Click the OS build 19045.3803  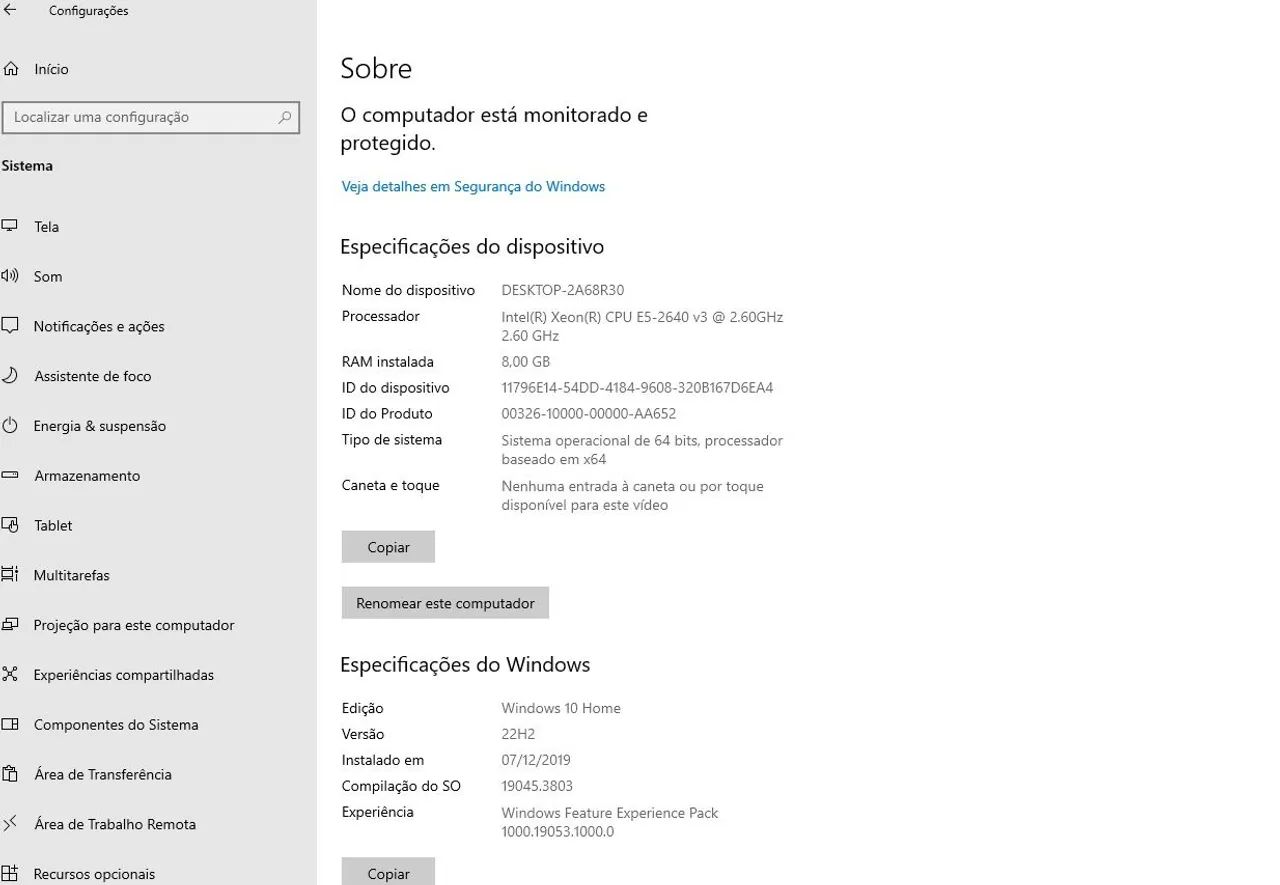[x=537, y=786]
